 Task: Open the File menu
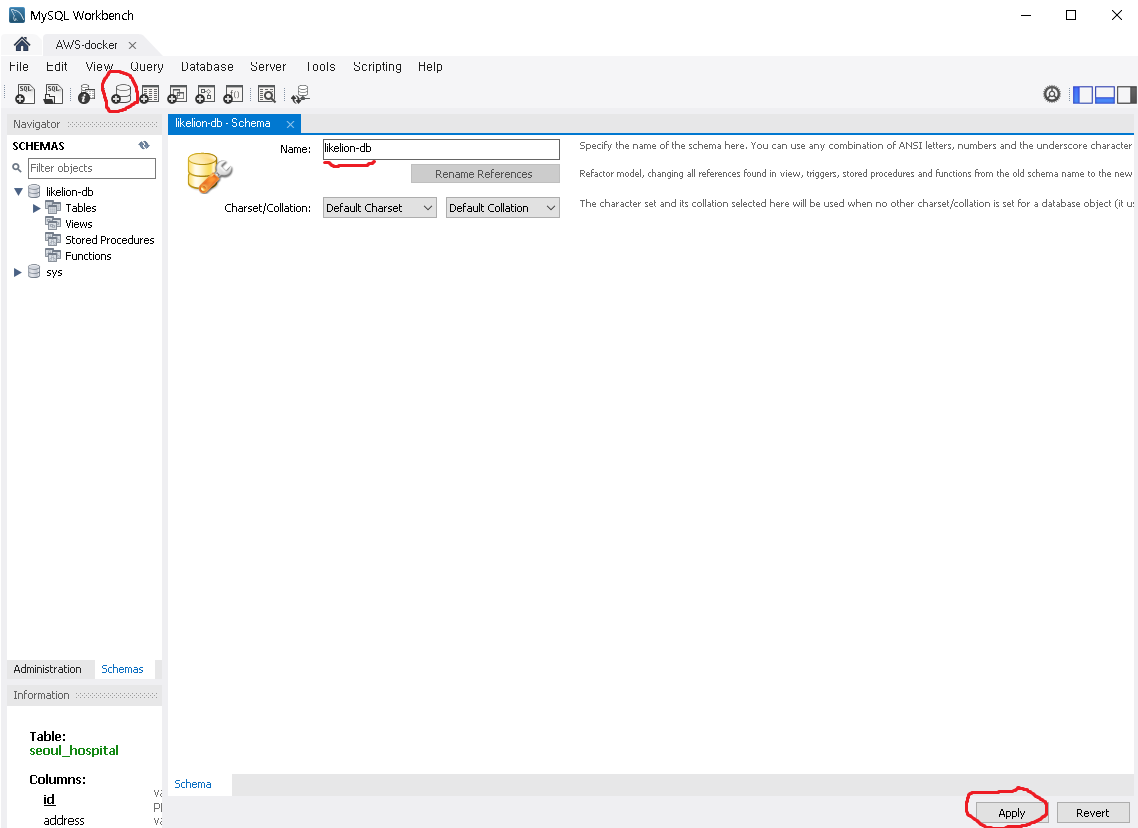19,67
